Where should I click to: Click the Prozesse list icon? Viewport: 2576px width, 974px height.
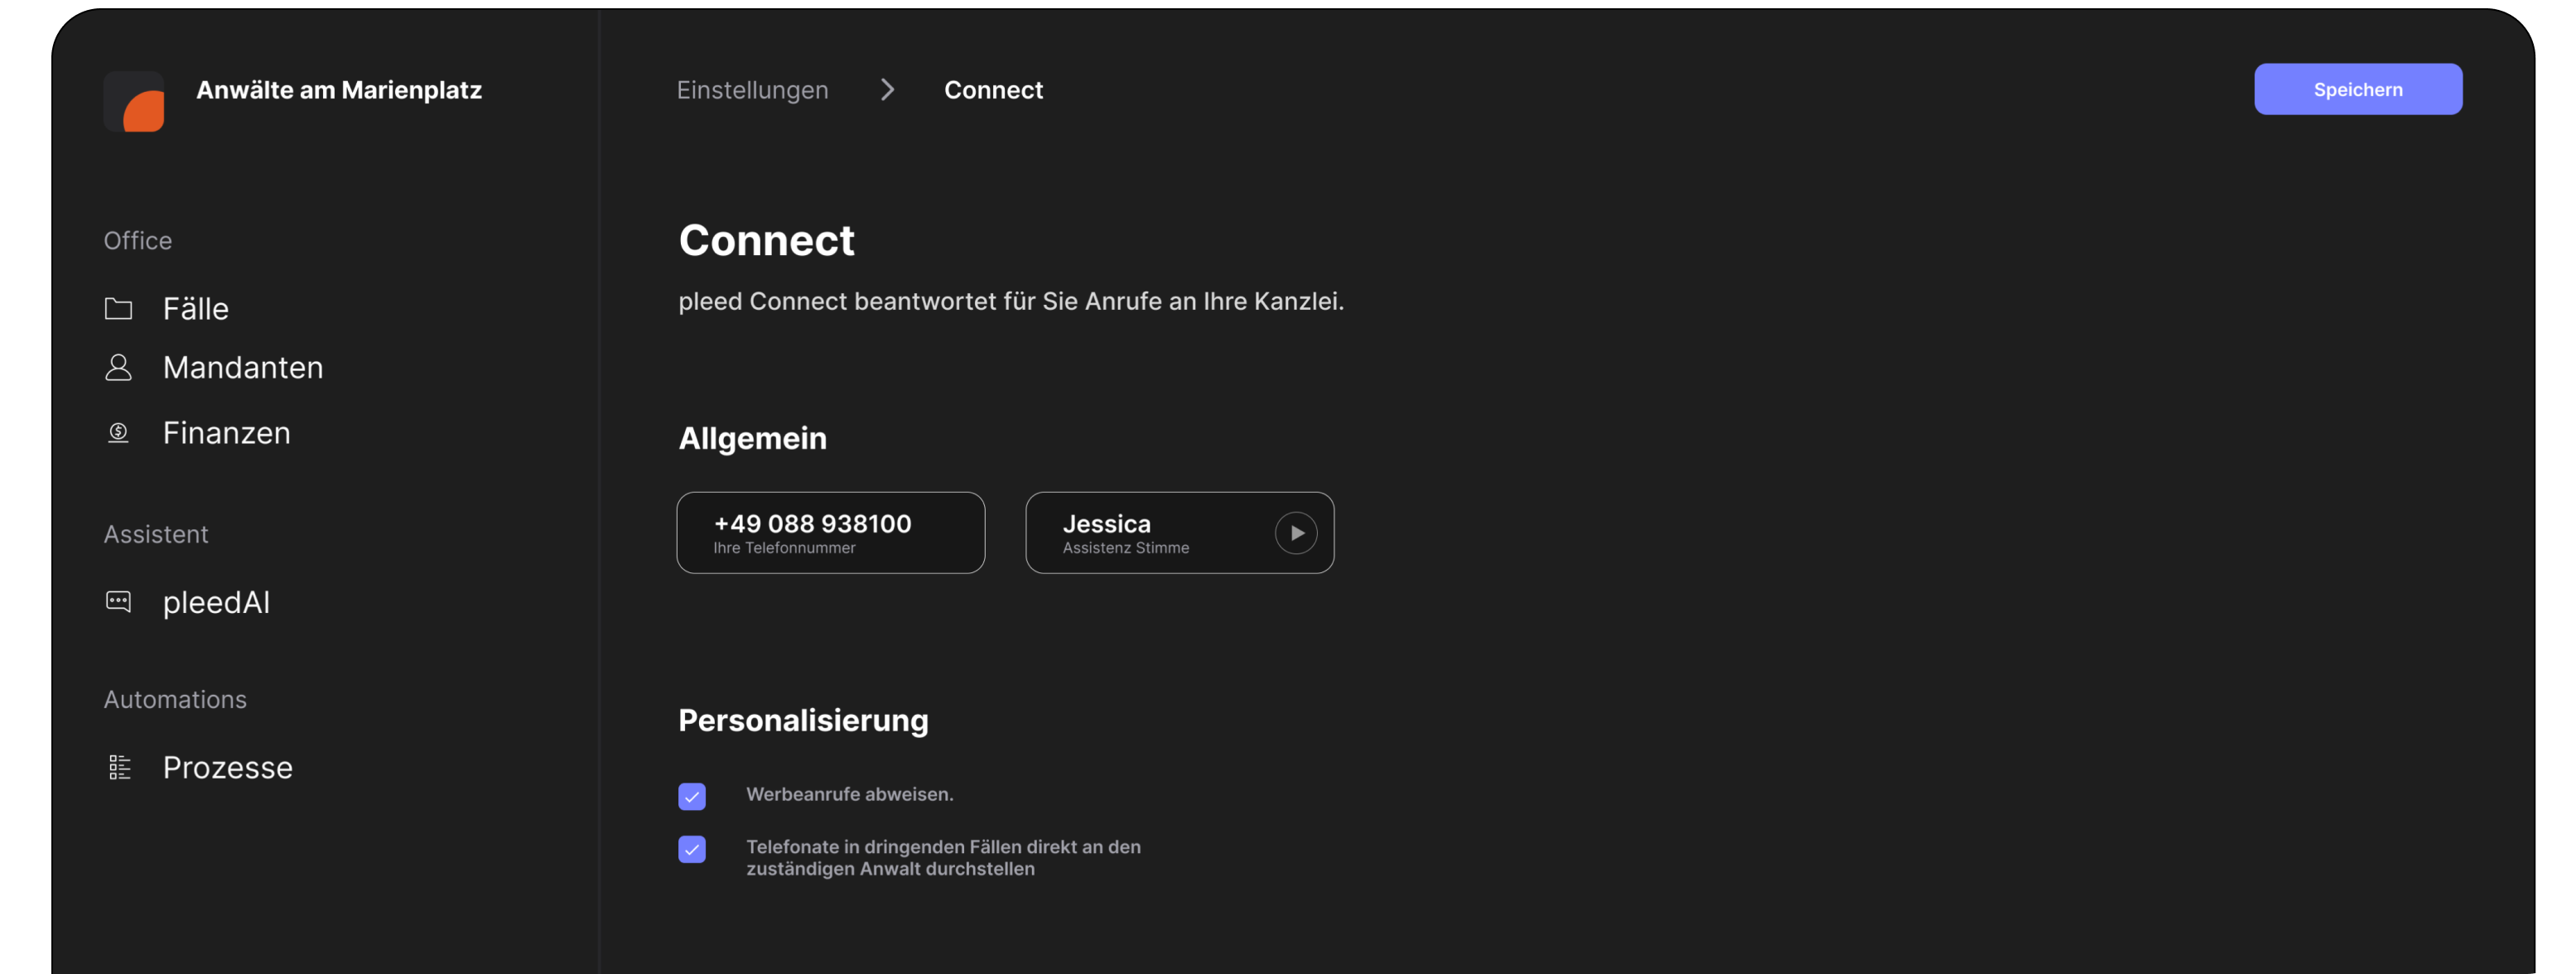tap(119, 767)
